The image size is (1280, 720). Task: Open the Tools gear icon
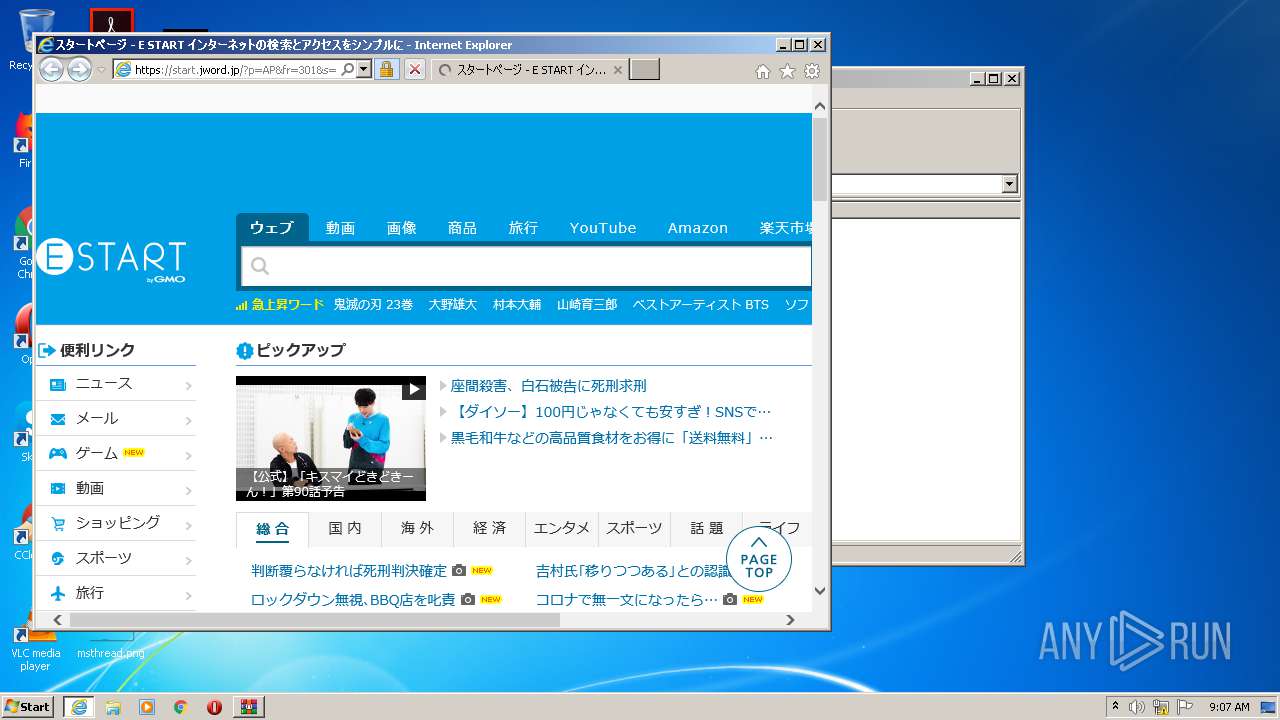coord(812,71)
